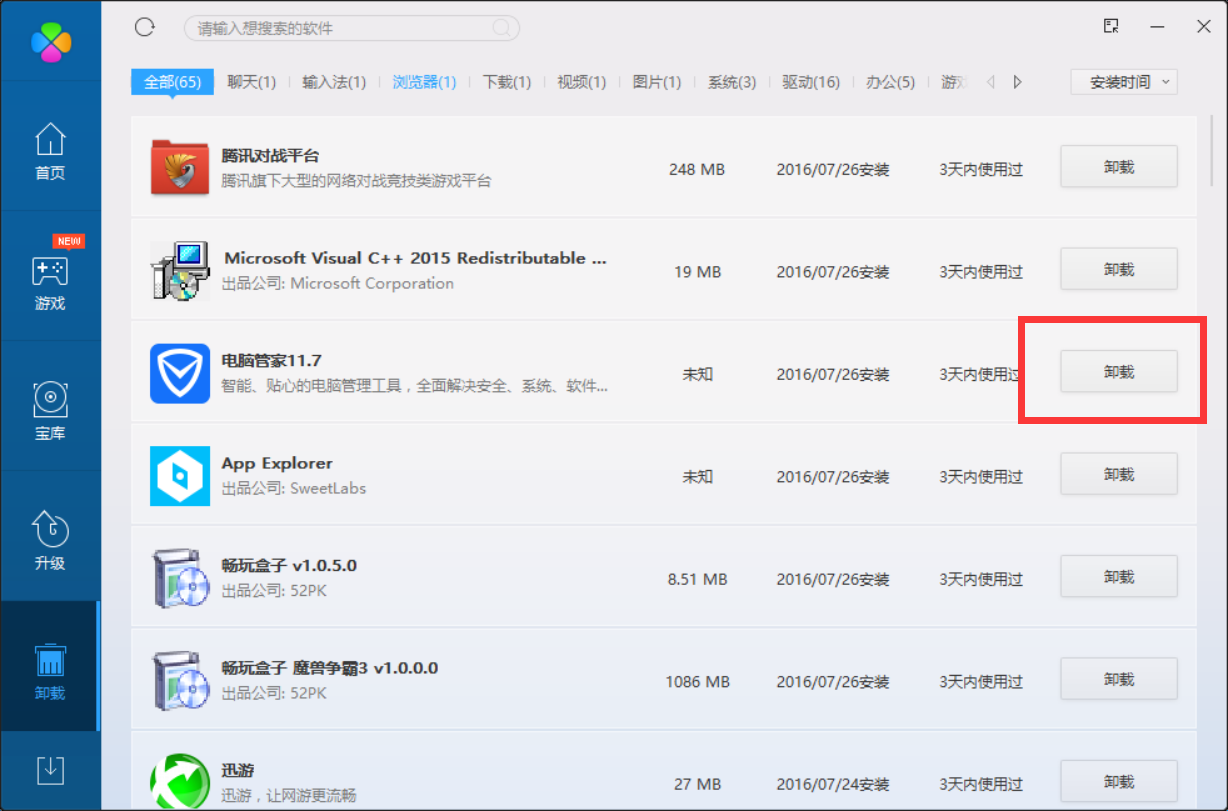Click the 腾讯对战平台 red app icon
This screenshot has width=1228, height=811.
[x=180, y=168]
